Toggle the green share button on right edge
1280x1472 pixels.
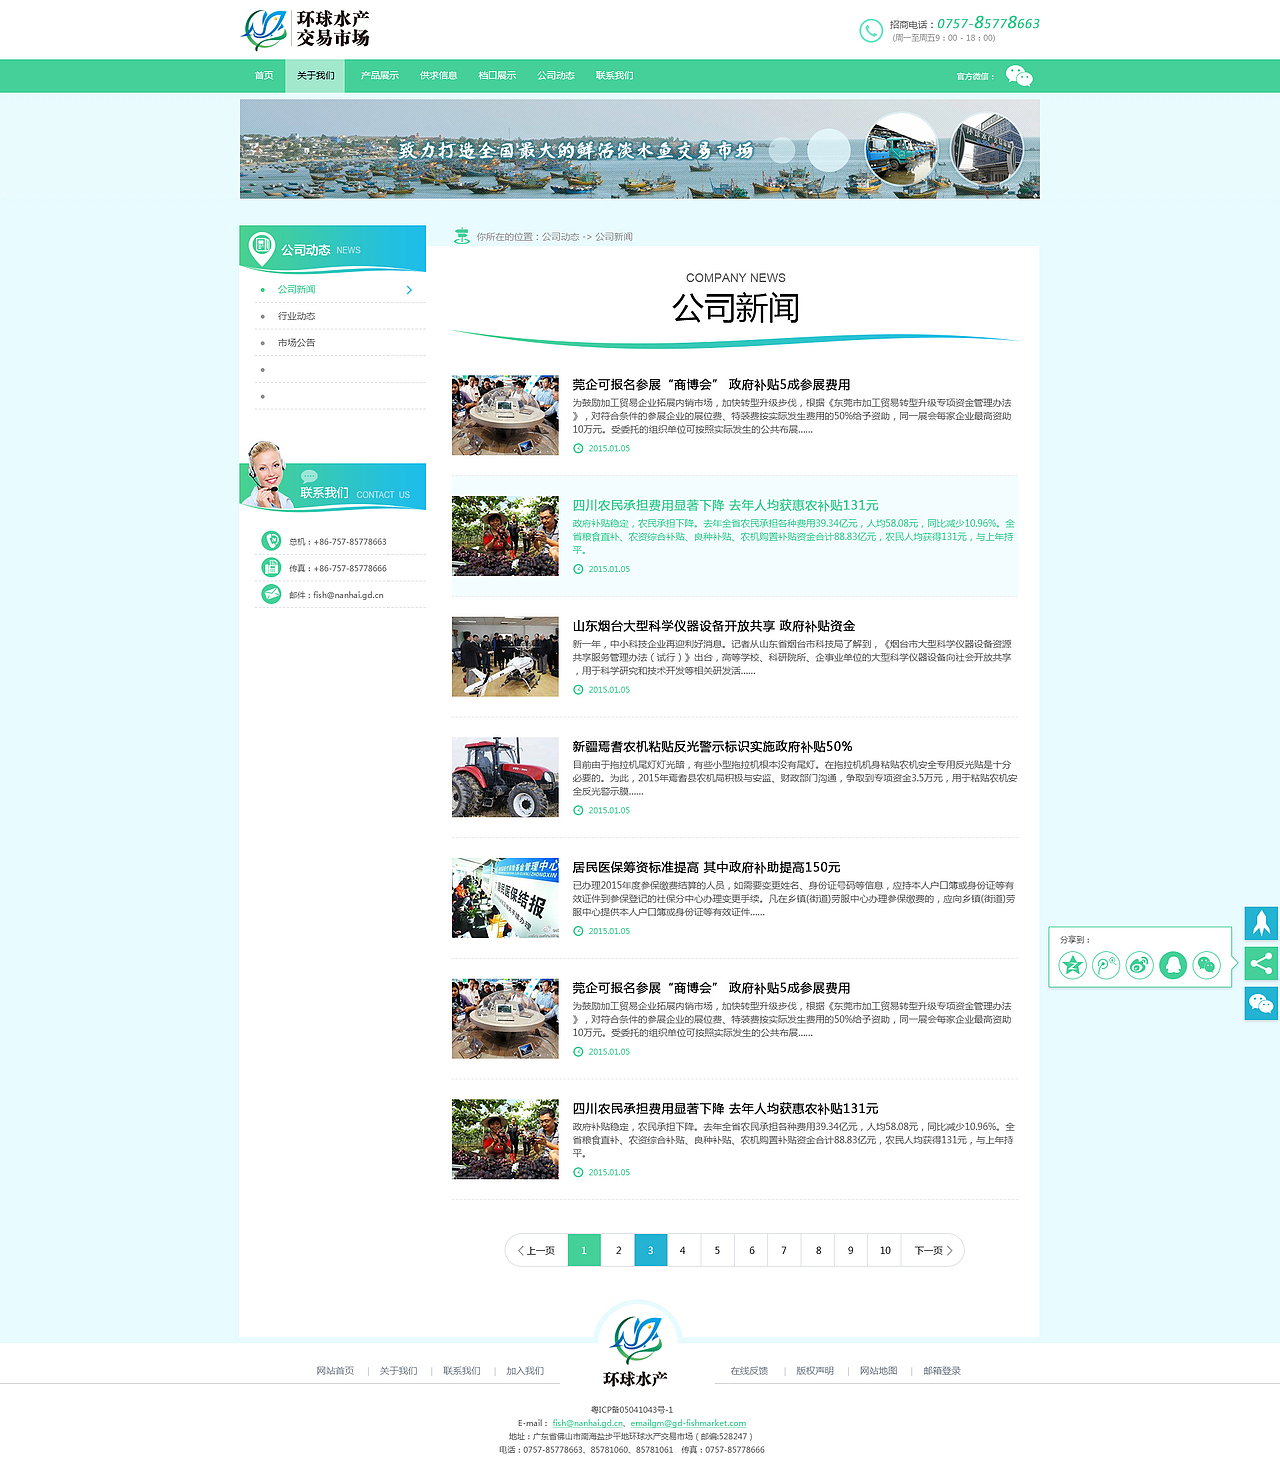(1262, 963)
